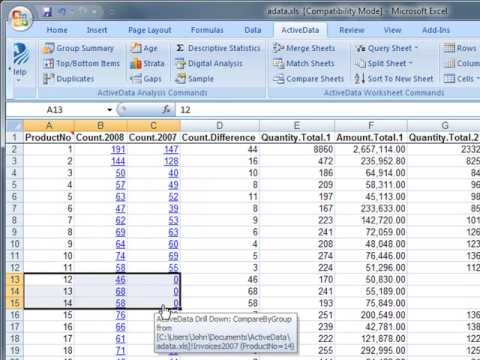
Task: Open the Name Box dropdown arrow
Action: (109, 110)
